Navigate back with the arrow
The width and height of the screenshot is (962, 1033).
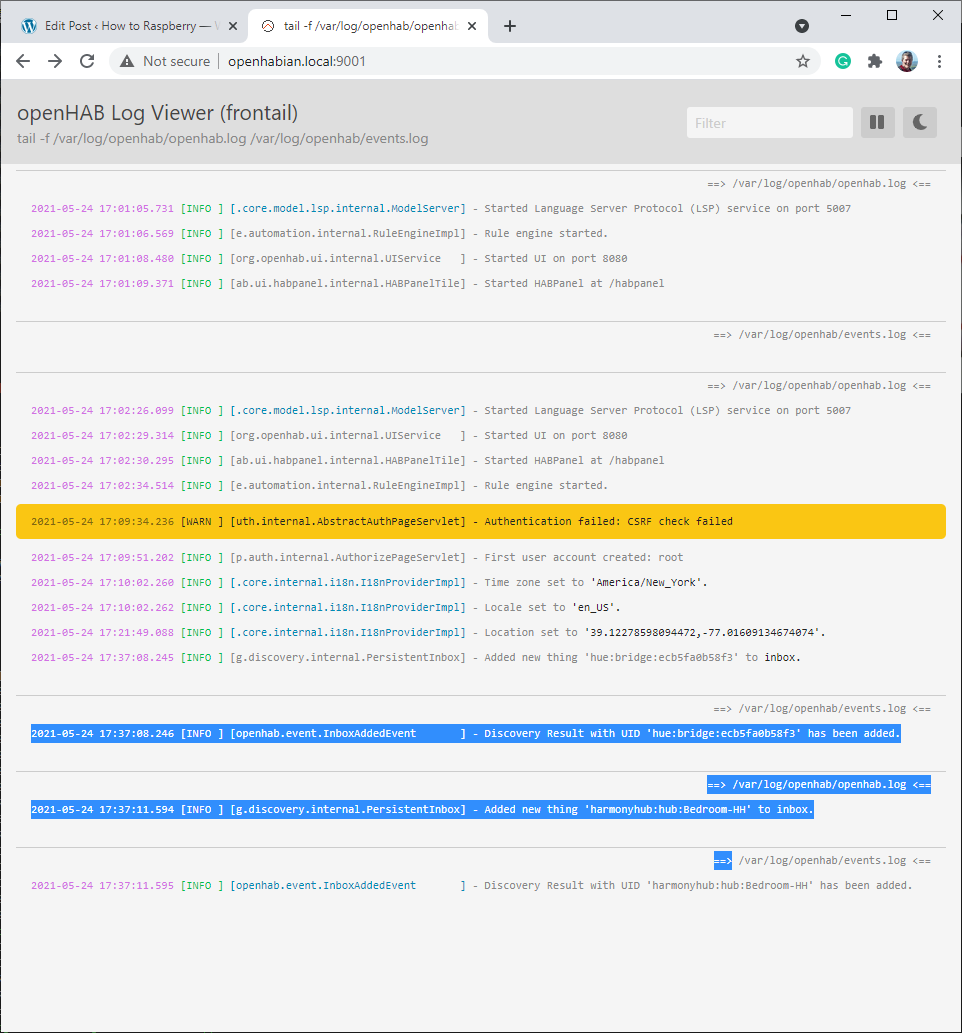23,61
